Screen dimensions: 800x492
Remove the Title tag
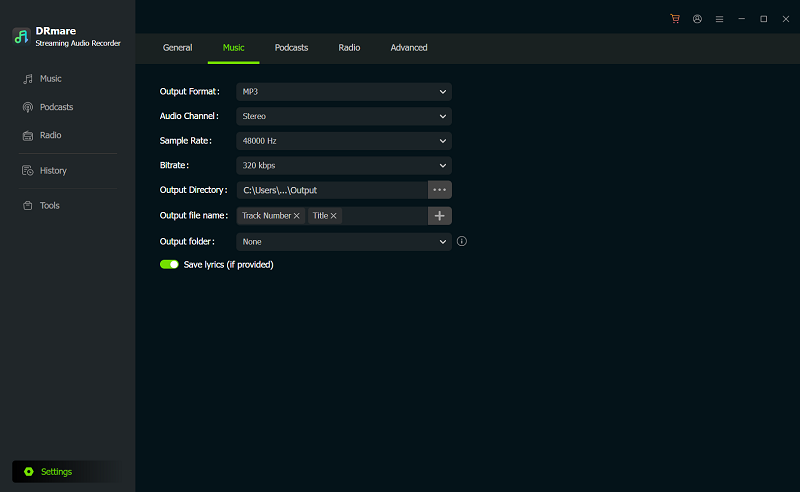click(x=334, y=216)
